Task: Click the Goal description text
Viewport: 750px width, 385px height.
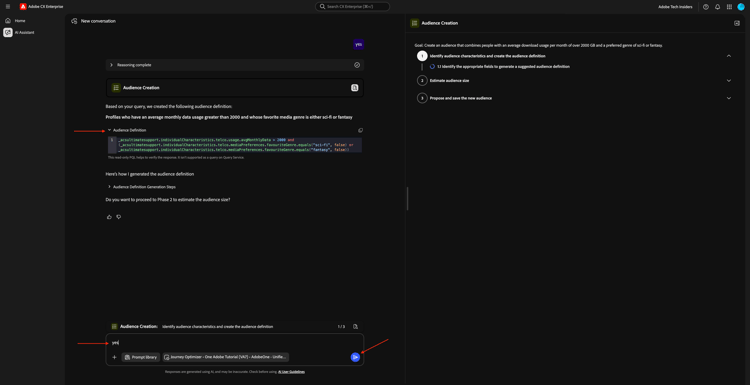Action: [x=538, y=45]
